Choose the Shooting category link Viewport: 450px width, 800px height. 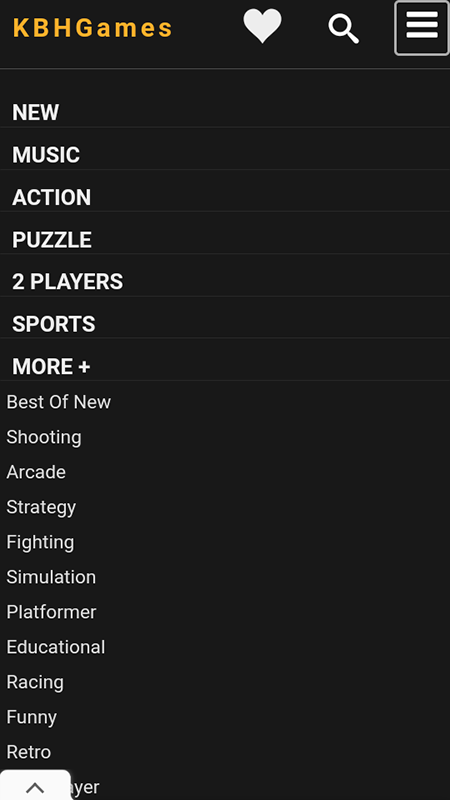click(x=44, y=437)
